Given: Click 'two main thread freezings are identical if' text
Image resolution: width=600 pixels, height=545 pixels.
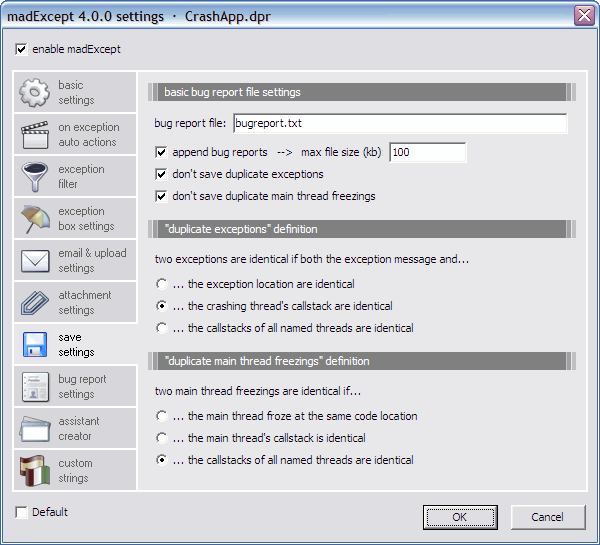Looking at the screenshot, I should coord(258,392).
